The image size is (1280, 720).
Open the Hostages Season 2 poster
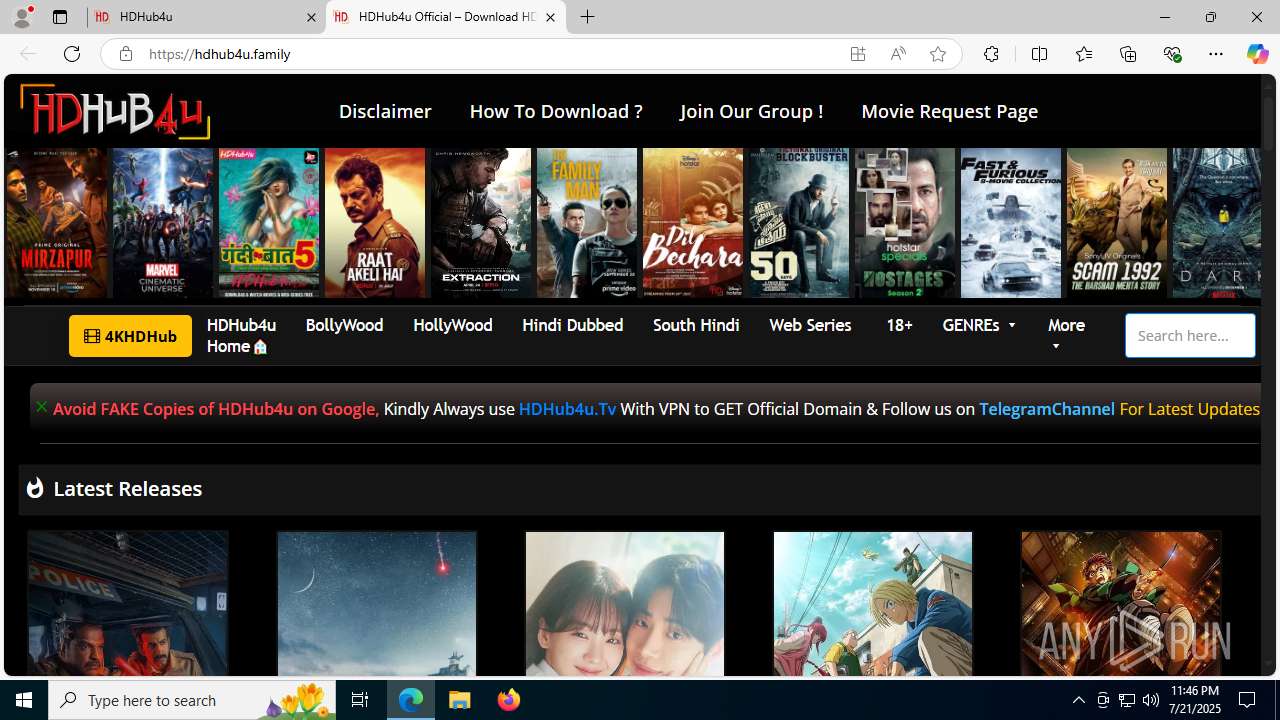click(x=905, y=223)
